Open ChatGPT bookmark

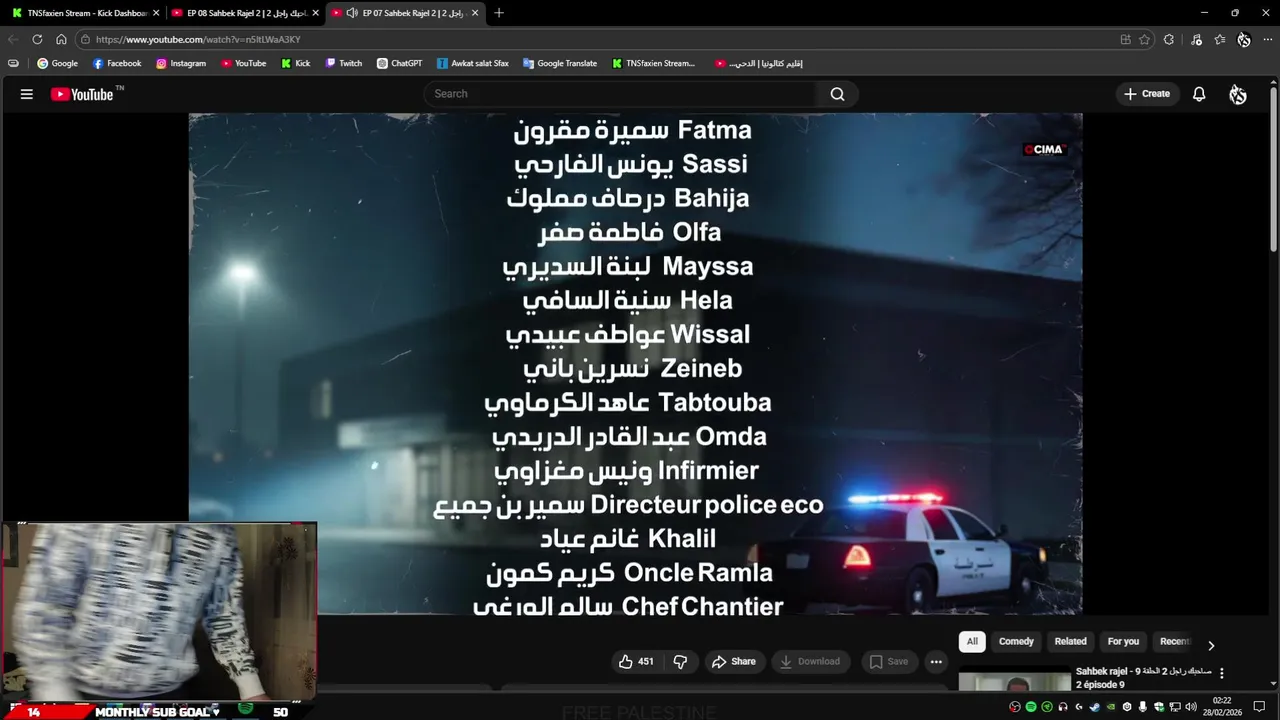(x=399, y=63)
